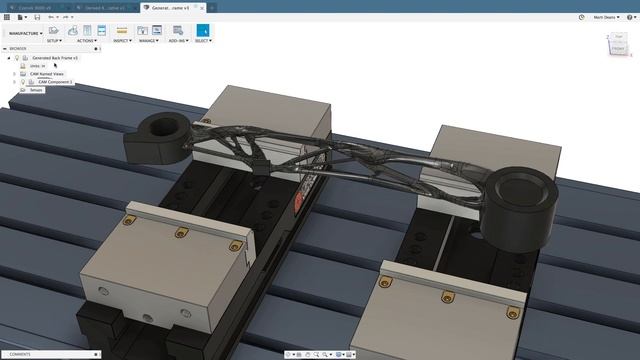The height and width of the screenshot is (360, 640).
Task: Add a new document tab
Action: (211, 8)
